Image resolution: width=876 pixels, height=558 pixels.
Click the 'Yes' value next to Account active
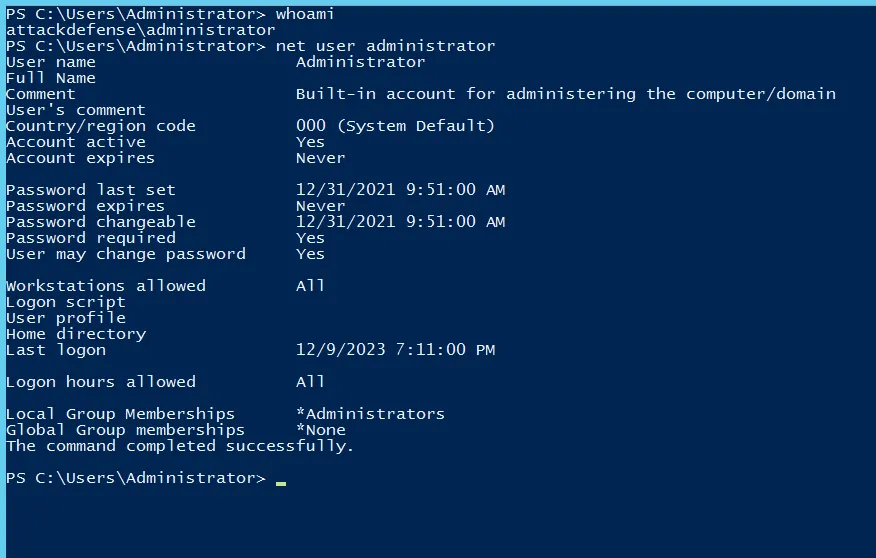coord(310,142)
